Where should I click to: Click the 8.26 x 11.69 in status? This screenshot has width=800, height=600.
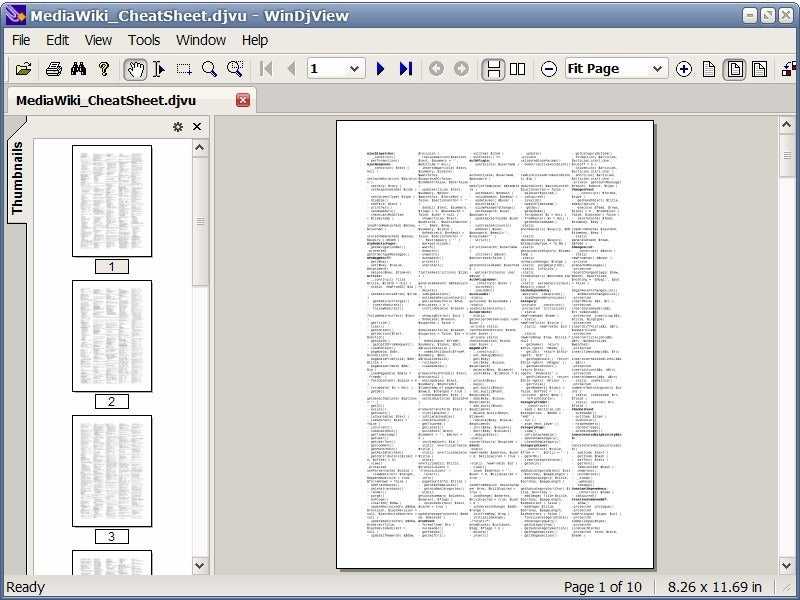[x=714, y=587]
